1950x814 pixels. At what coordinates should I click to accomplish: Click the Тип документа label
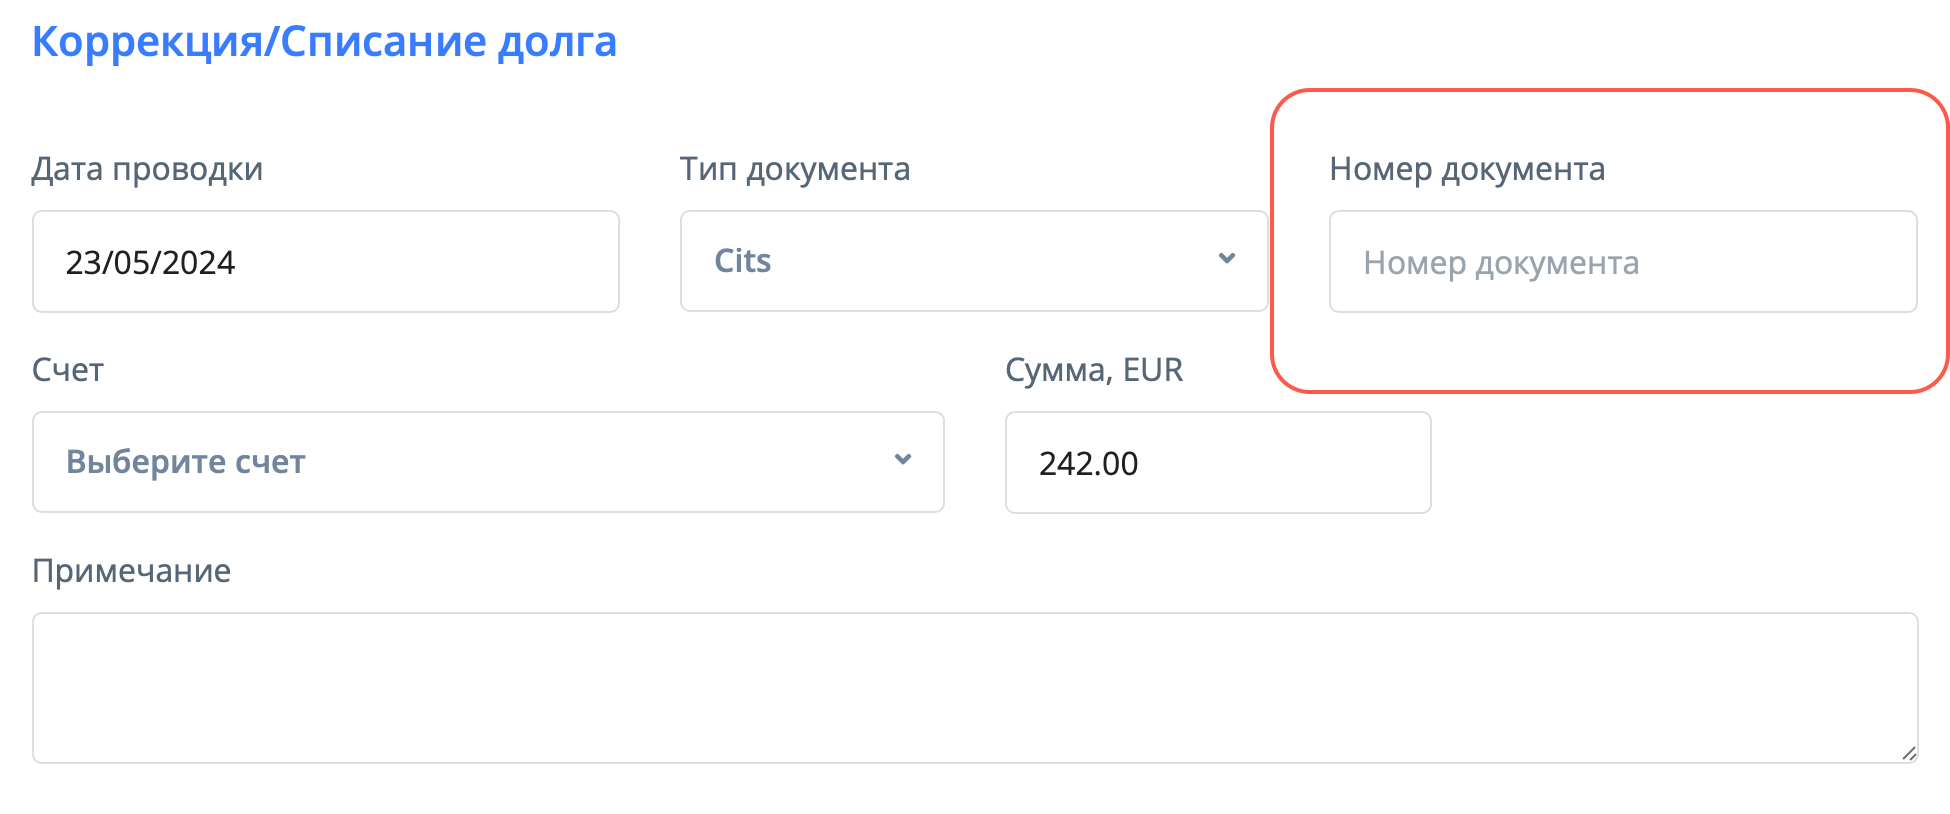click(795, 169)
